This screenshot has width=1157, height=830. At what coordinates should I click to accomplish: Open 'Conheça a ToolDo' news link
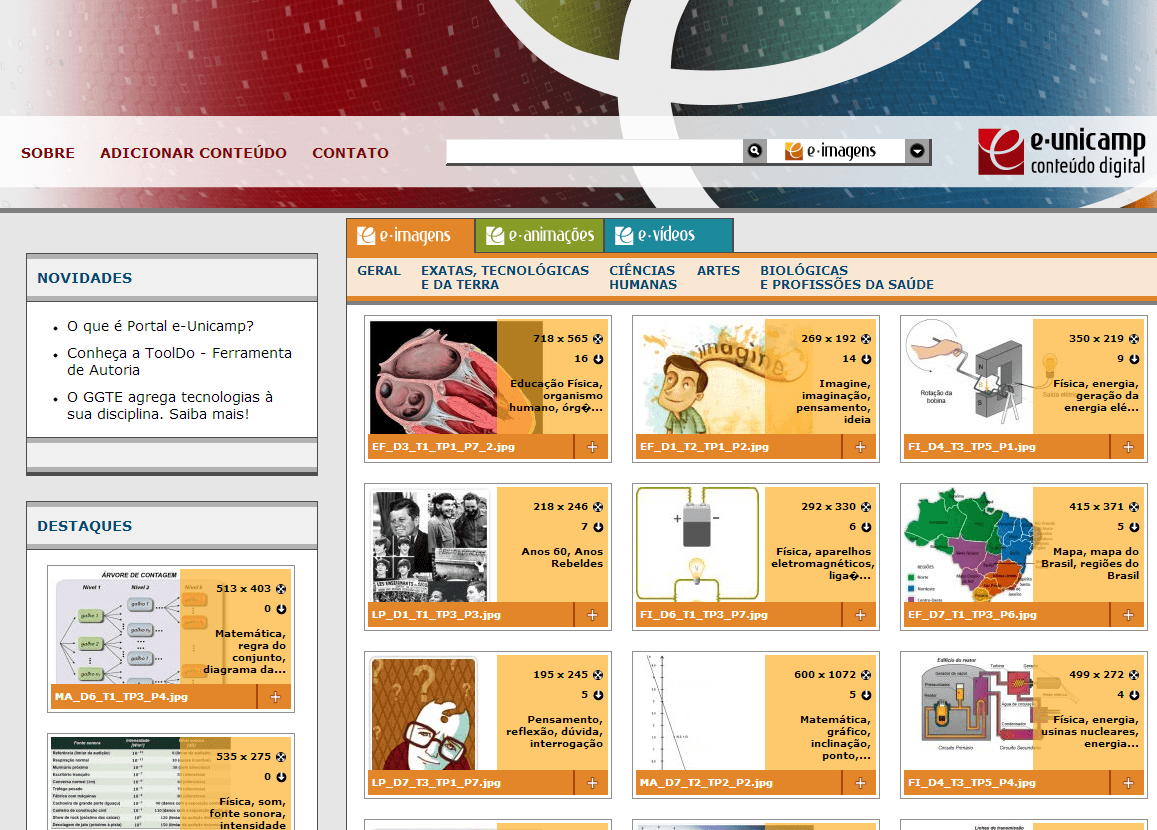point(179,362)
